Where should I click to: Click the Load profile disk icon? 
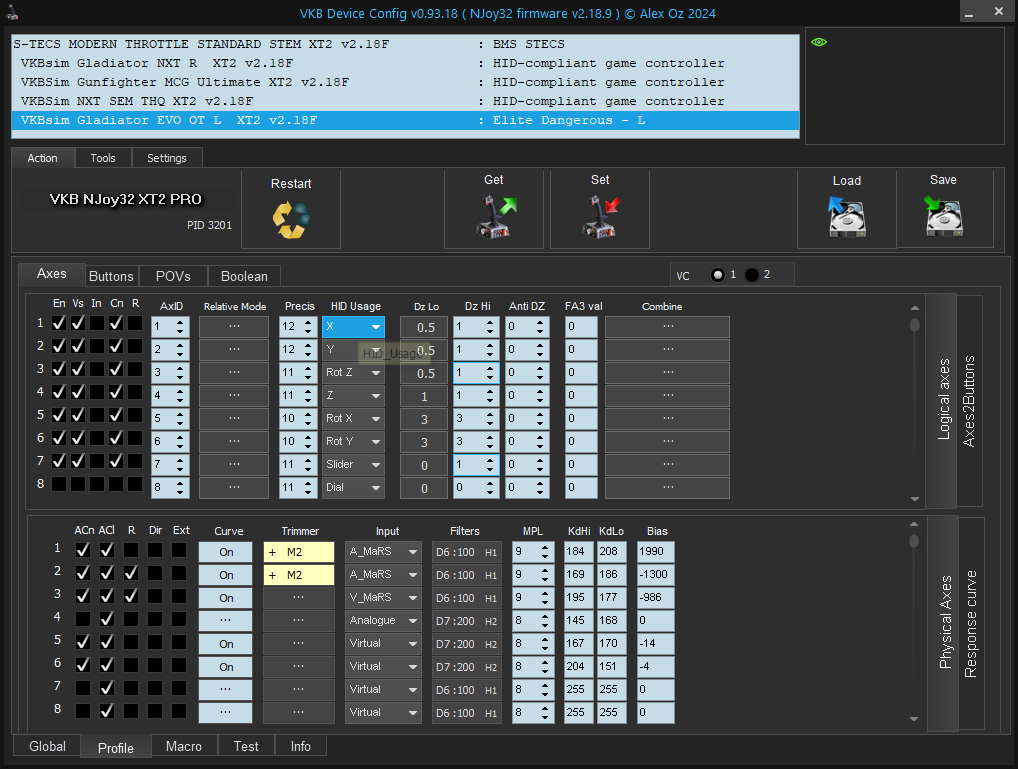[847, 217]
